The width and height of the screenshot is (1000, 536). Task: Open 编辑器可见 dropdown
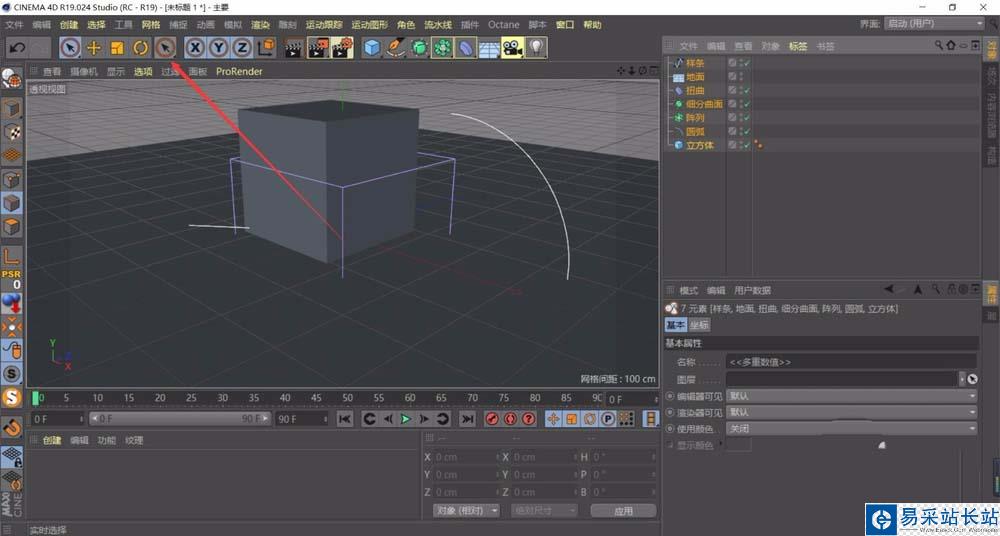(x=850, y=397)
